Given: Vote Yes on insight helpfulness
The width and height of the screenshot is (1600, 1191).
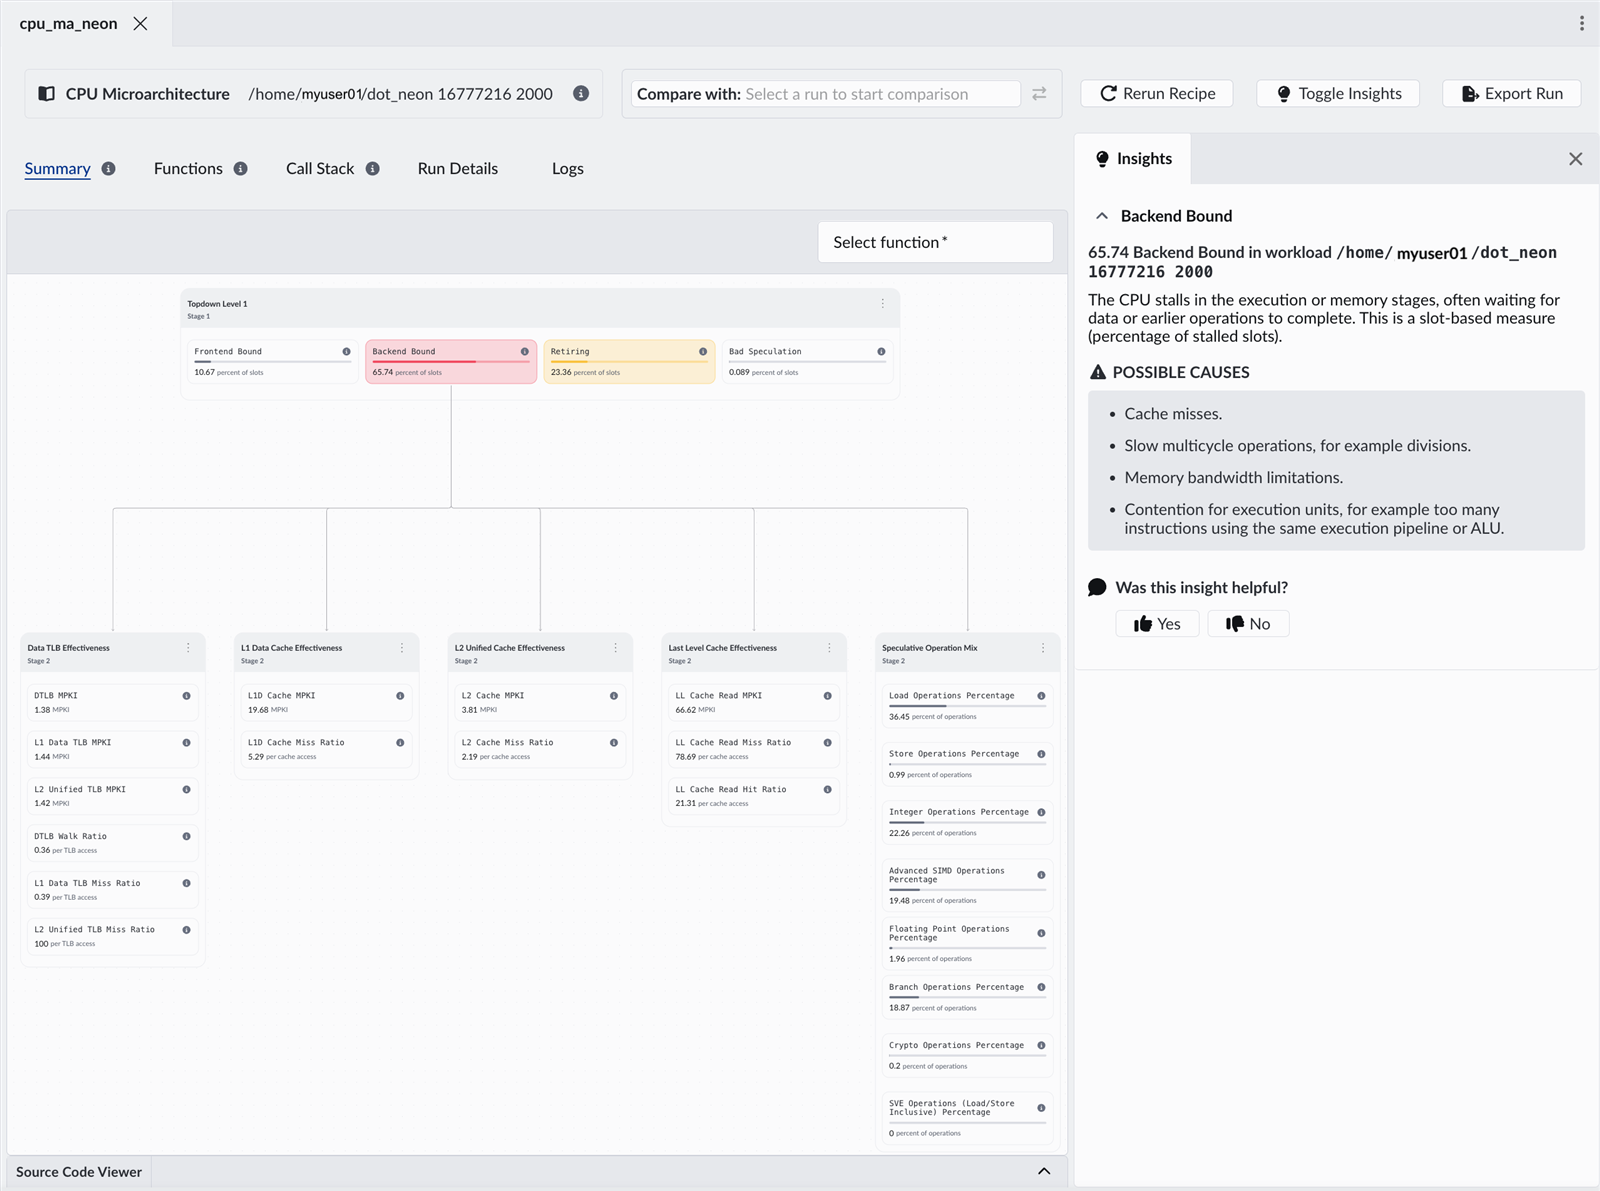Looking at the screenshot, I should pyautogui.click(x=1157, y=624).
